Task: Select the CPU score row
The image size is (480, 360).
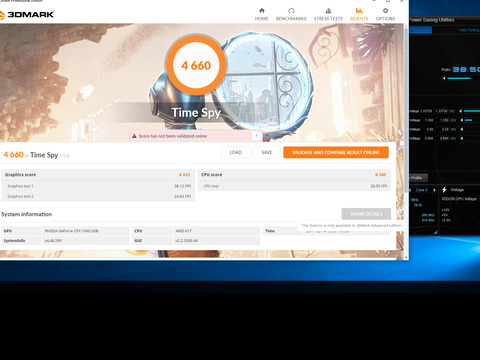Action: pyautogui.click(x=294, y=175)
